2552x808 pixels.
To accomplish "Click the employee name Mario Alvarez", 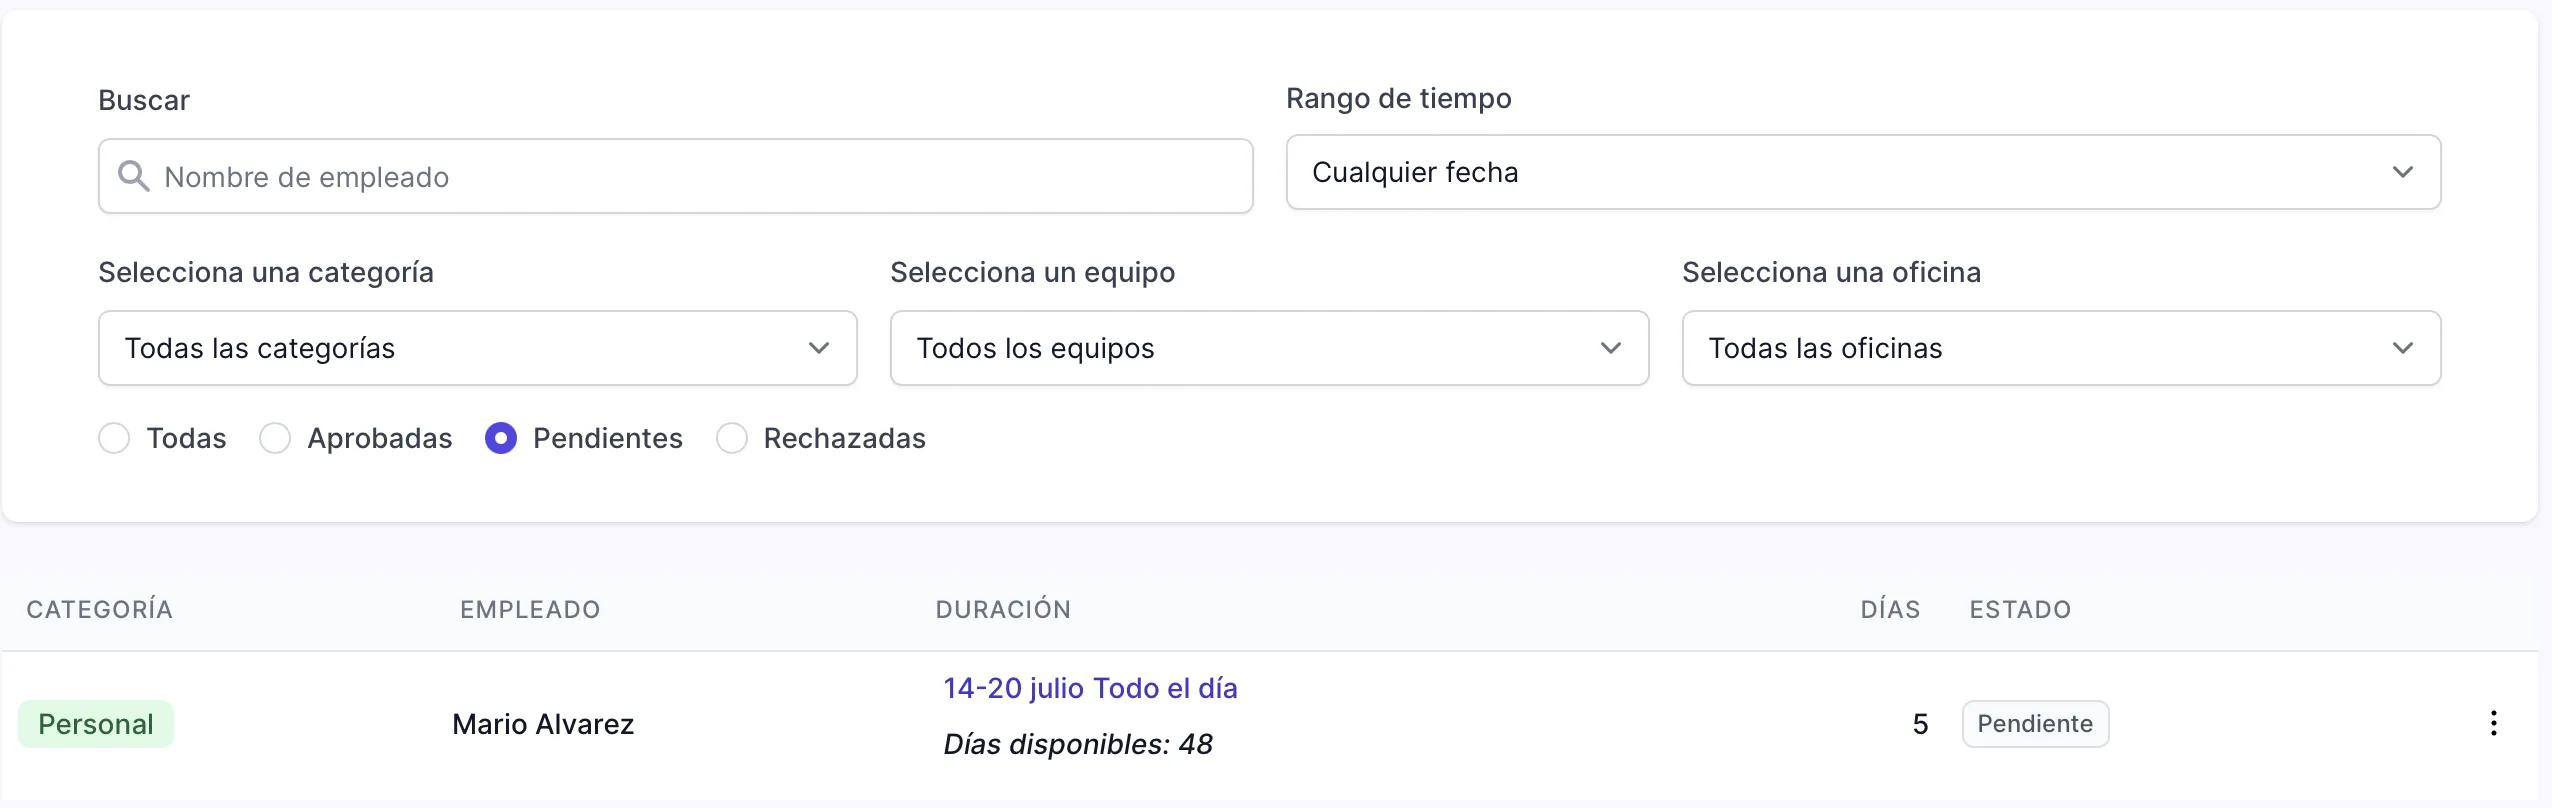I will [544, 723].
